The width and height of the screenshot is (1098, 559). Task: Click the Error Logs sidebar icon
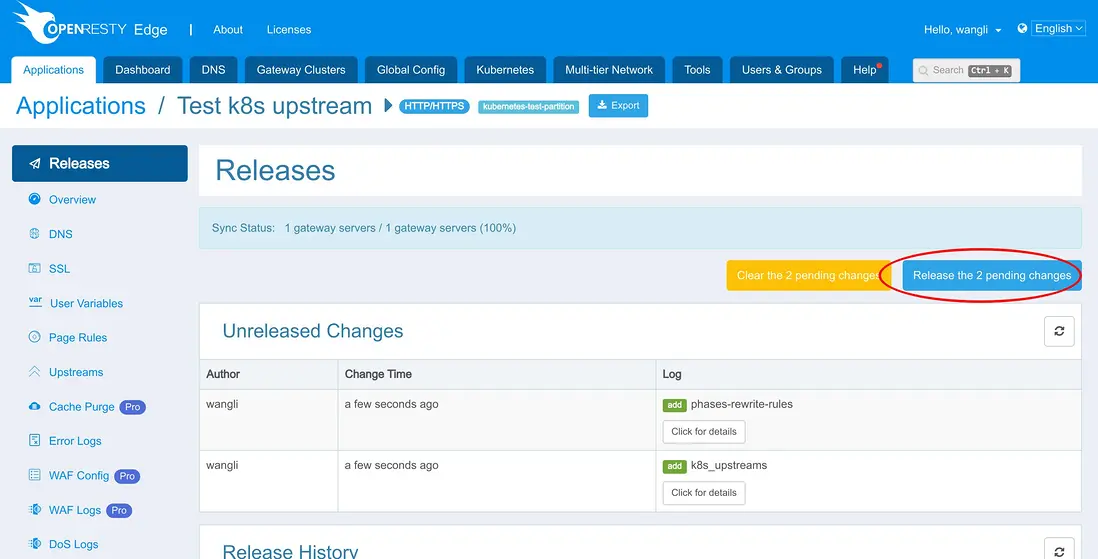tap(34, 441)
